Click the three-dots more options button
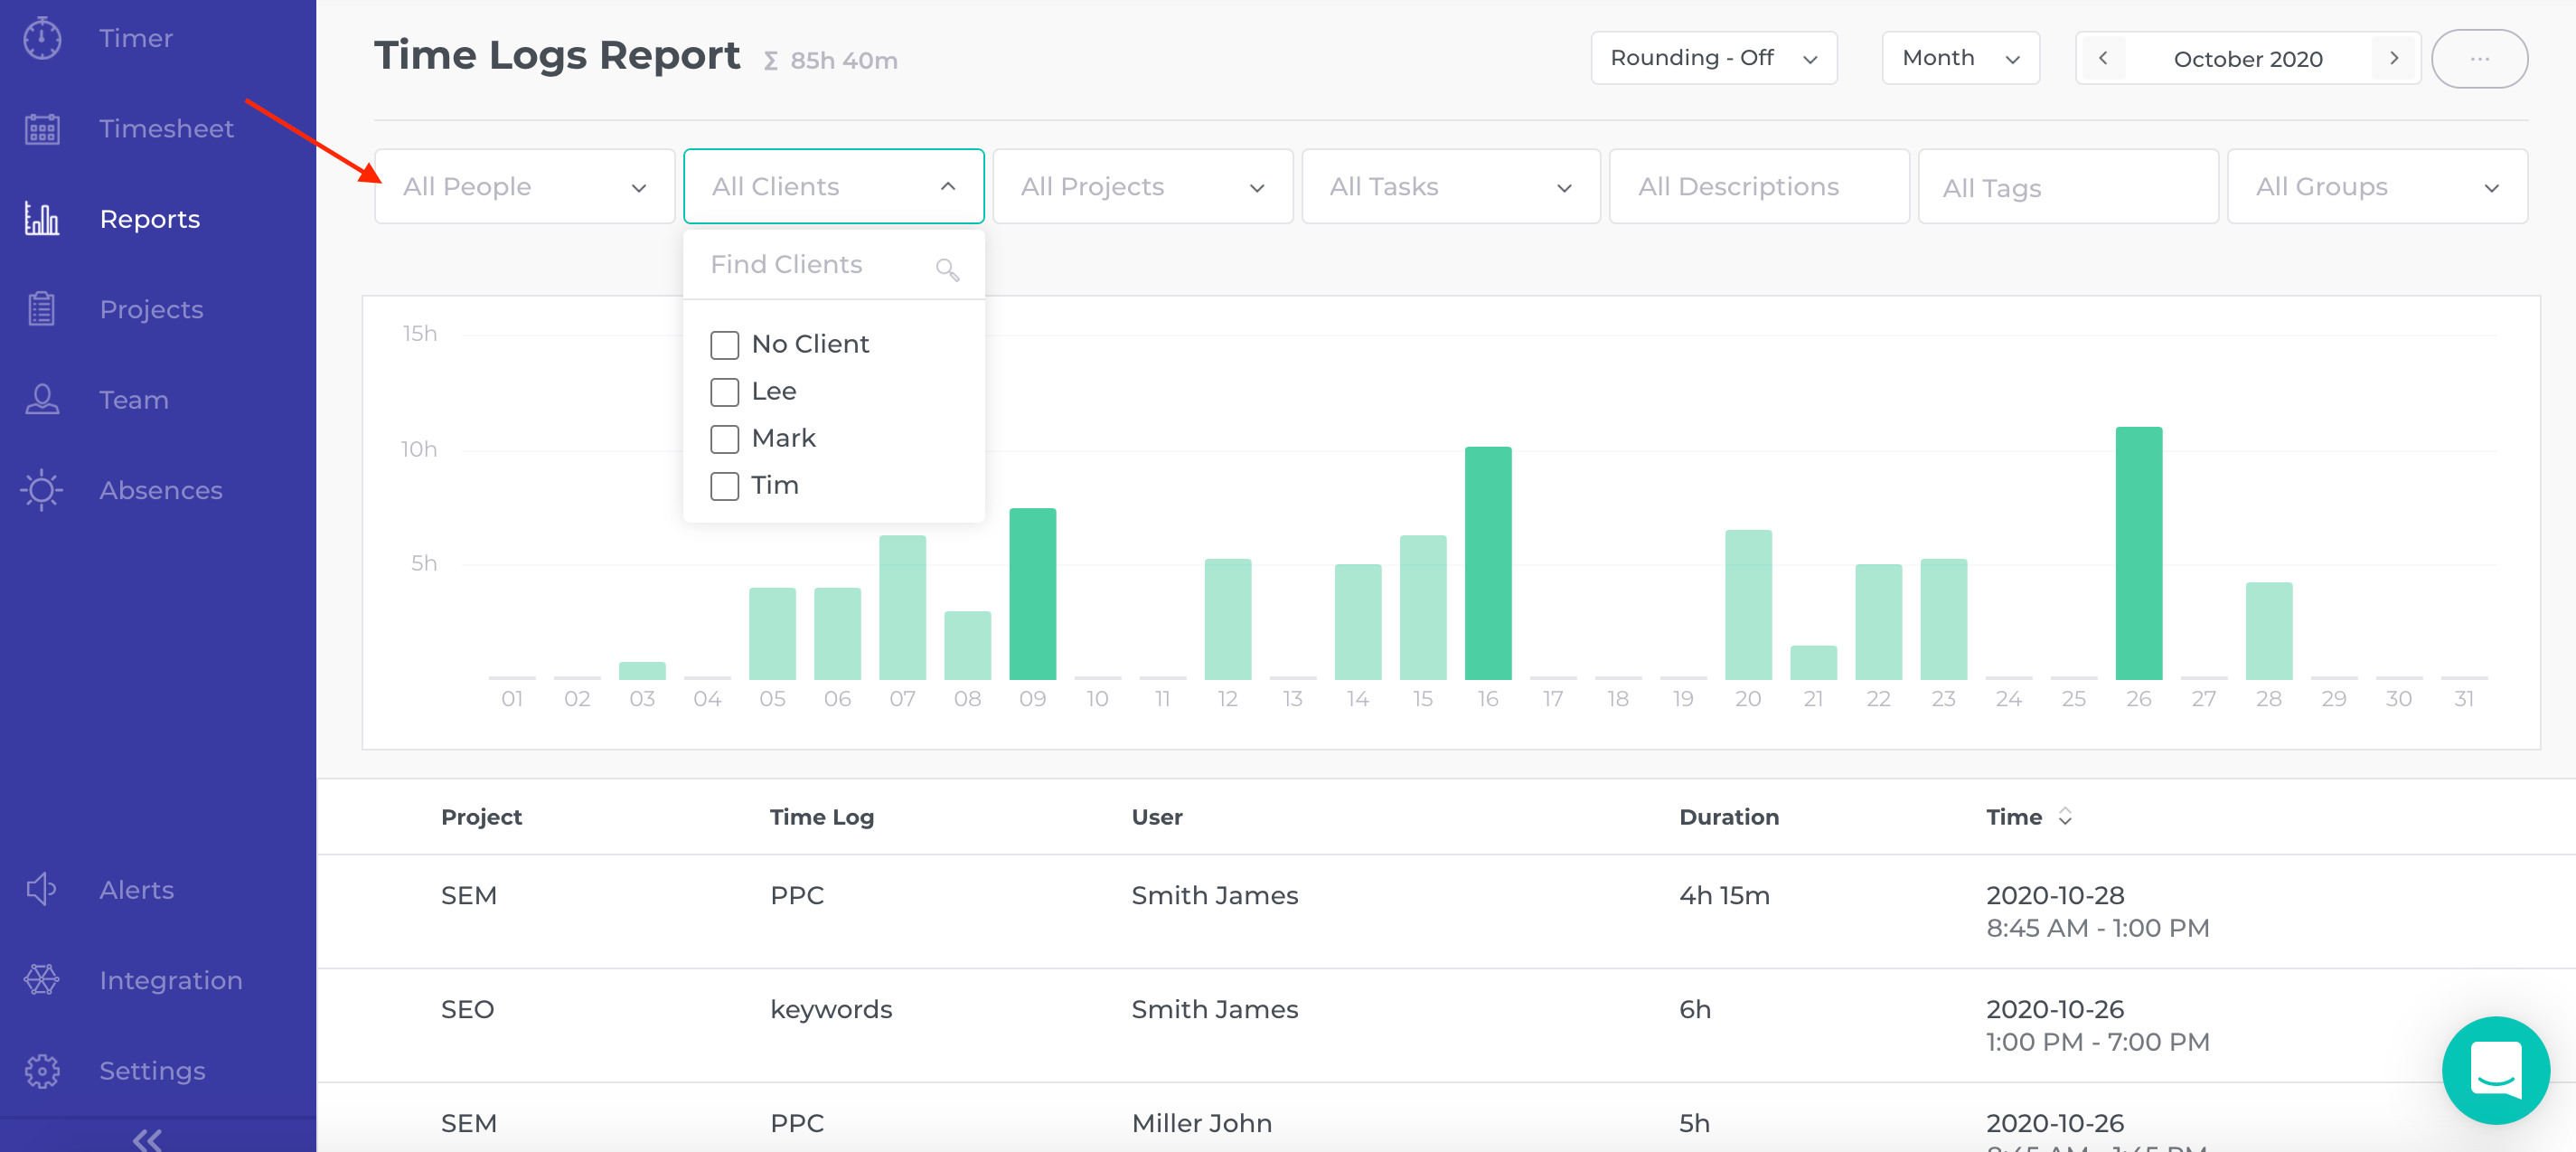The height and width of the screenshot is (1152, 2576). click(2479, 59)
